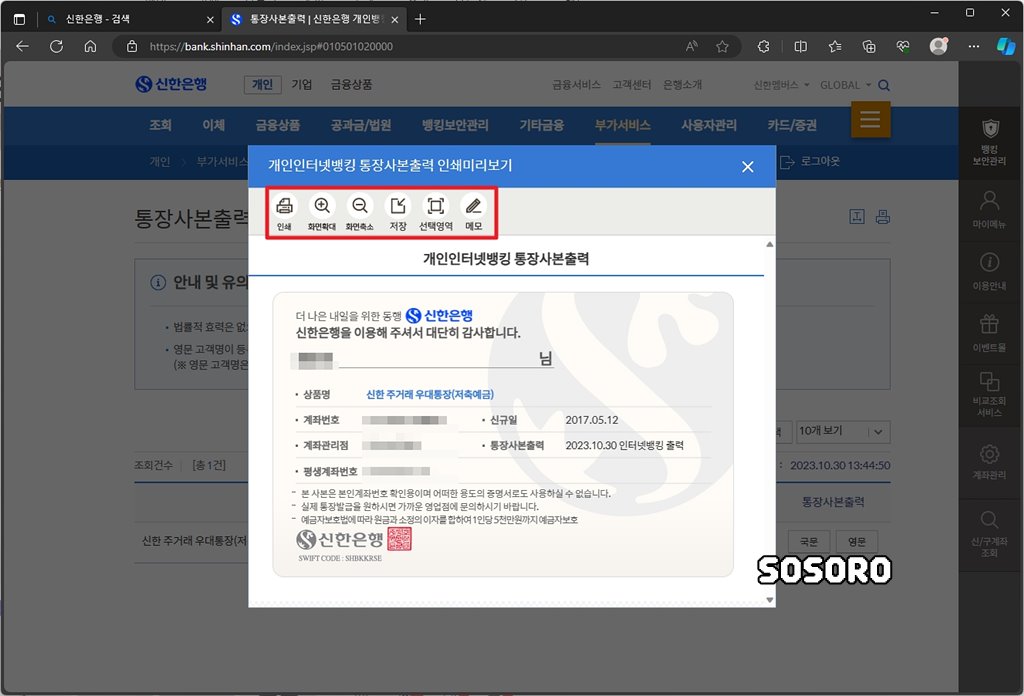Click the 영문 output button
Viewport: 1024px width, 696px height.
pyautogui.click(x=857, y=541)
